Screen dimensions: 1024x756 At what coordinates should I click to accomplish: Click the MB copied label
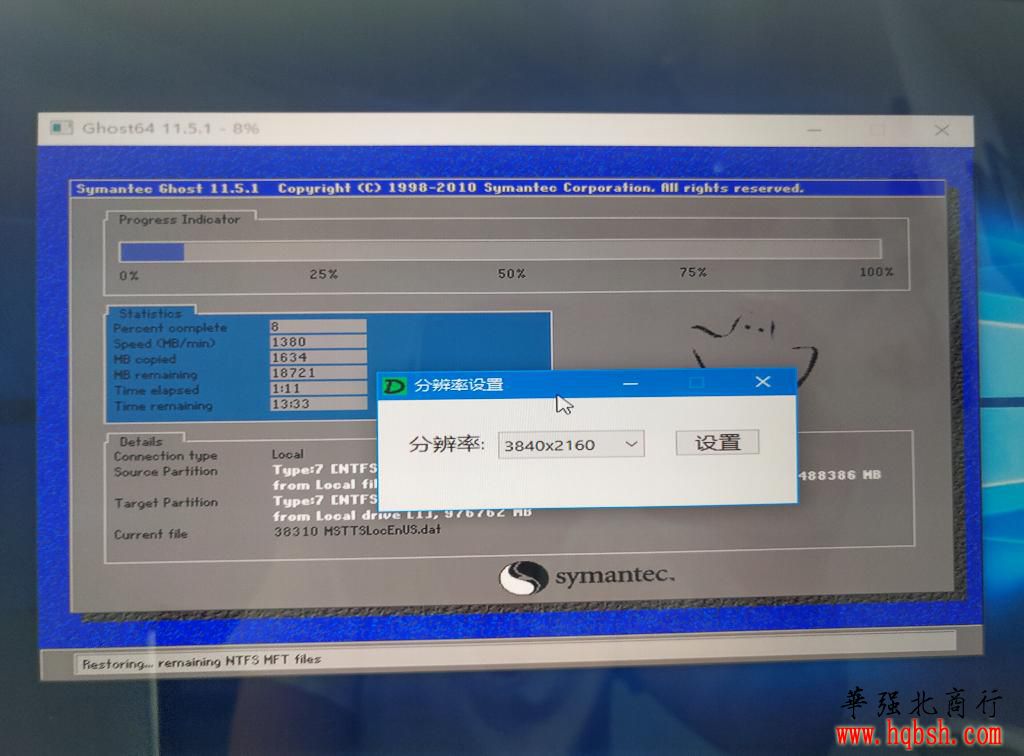coord(144,359)
